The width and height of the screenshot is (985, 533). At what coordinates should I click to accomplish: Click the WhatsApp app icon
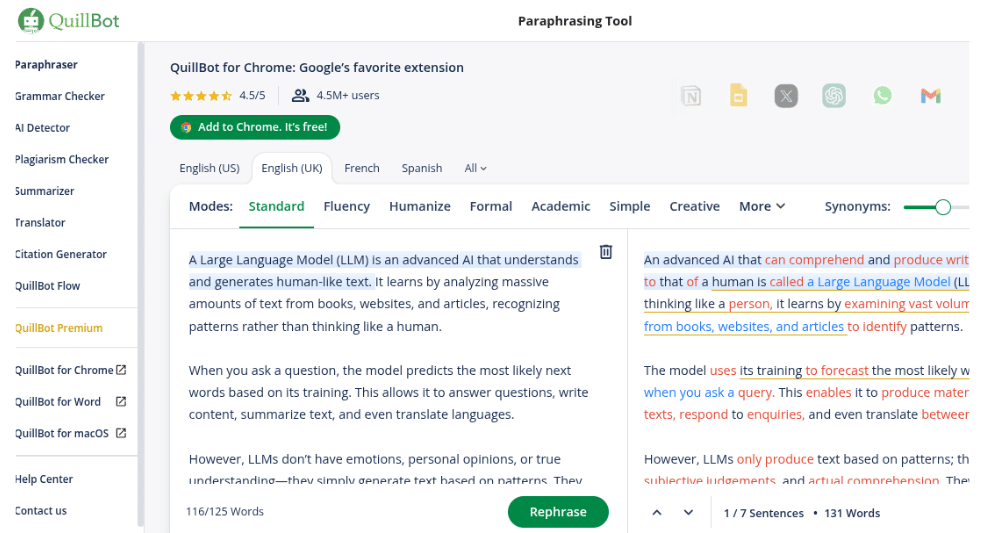[x=882, y=96]
